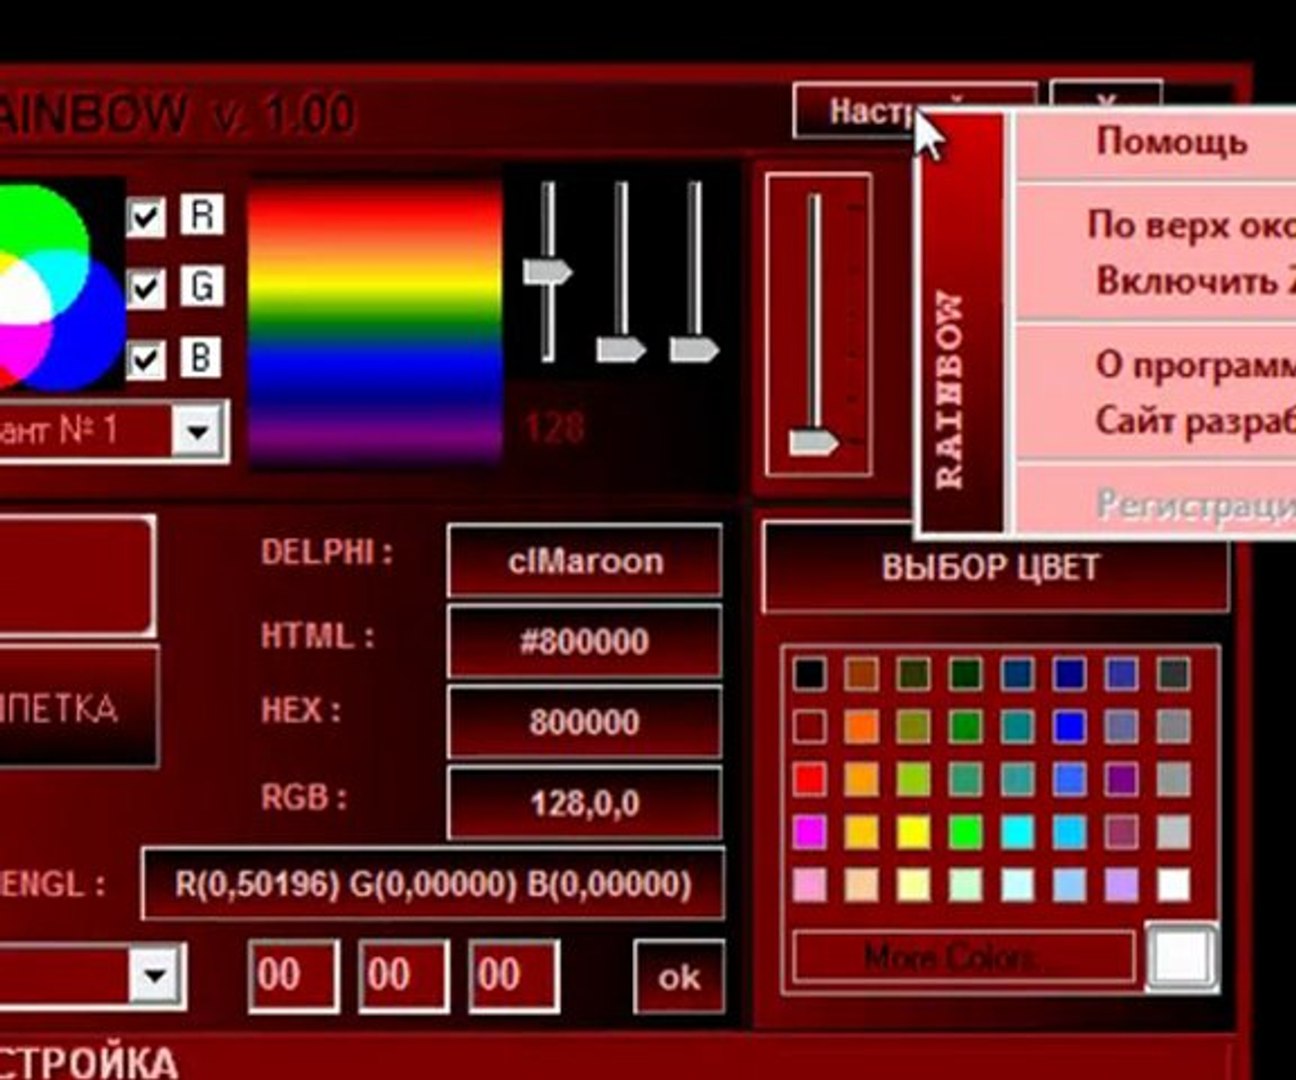This screenshot has width=1296, height=1080.
Task: Click the HTML field showing #800000
Action: pos(585,641)
